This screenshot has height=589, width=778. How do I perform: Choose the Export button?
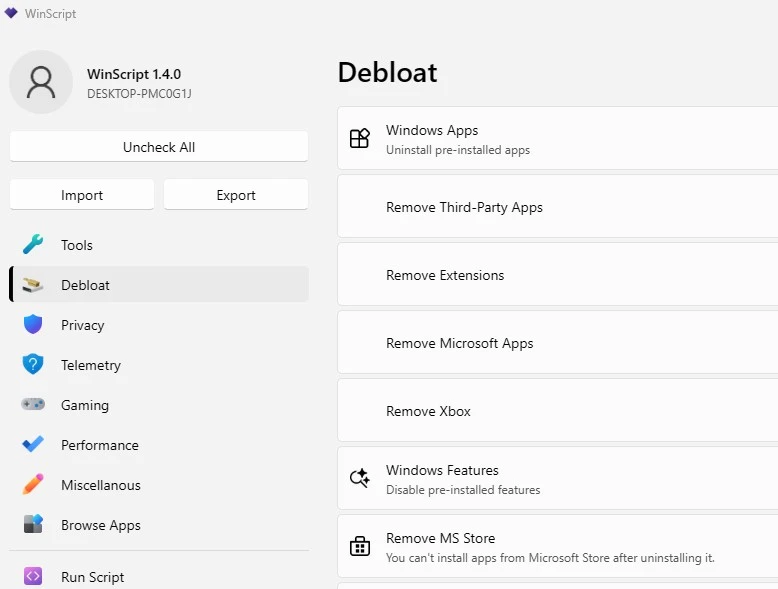(x=236, y=195)
